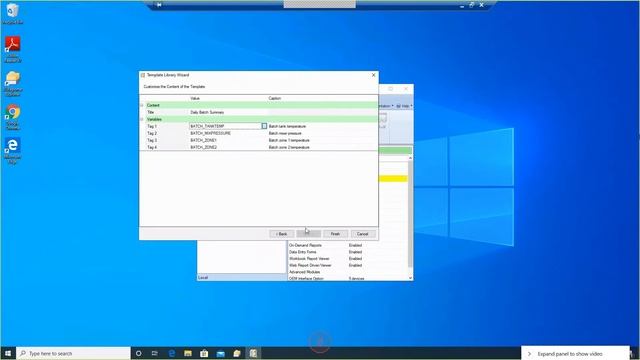Open File Explorer from the taskbar
Image resolution: width=640 pixels, height=360 pixels.
tap(188, 353)
